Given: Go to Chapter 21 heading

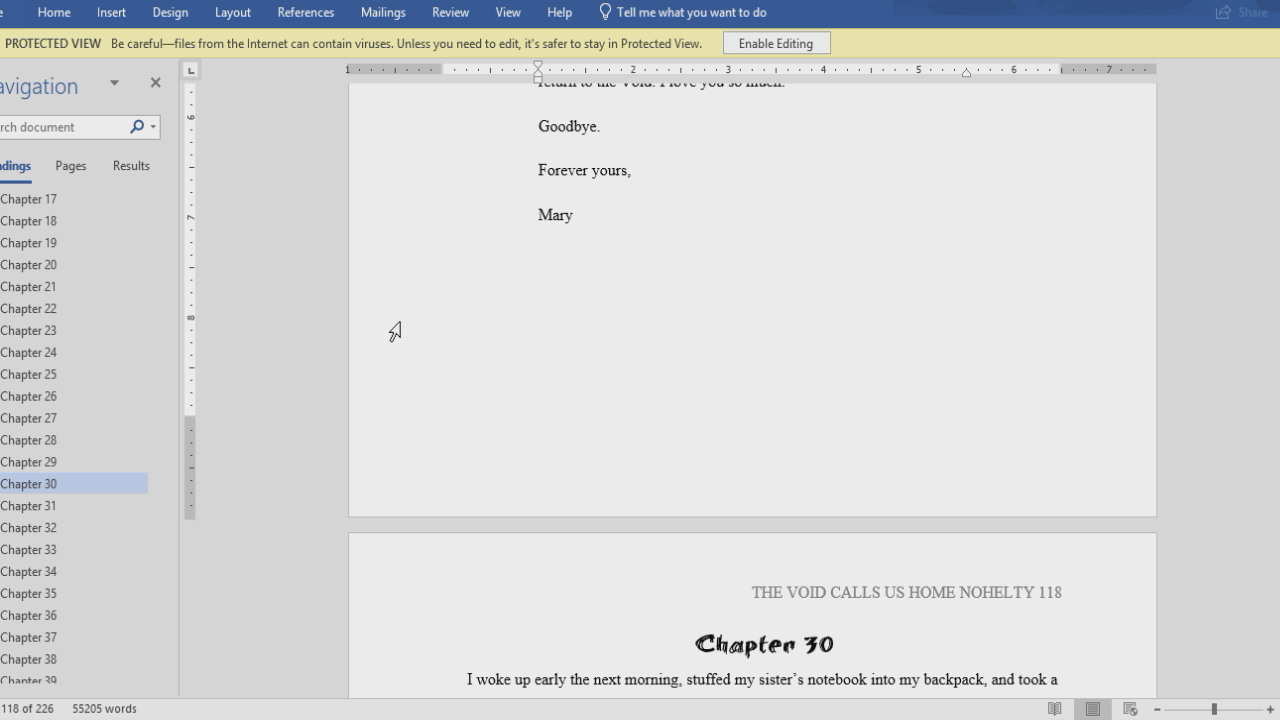Looking at the screenshot, I should coord(28,287).
